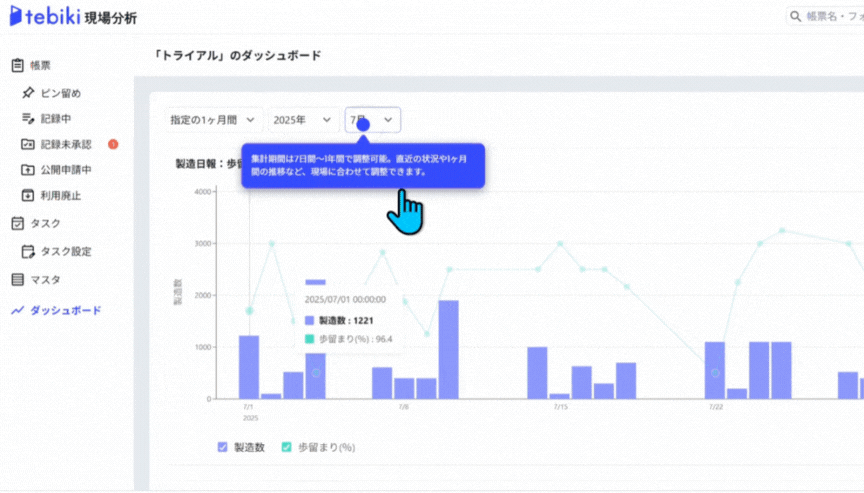Viewport: 864px width, 493px height.
Task: Click the 利用廃止 archive icon
Action: (x=28, y=196)
